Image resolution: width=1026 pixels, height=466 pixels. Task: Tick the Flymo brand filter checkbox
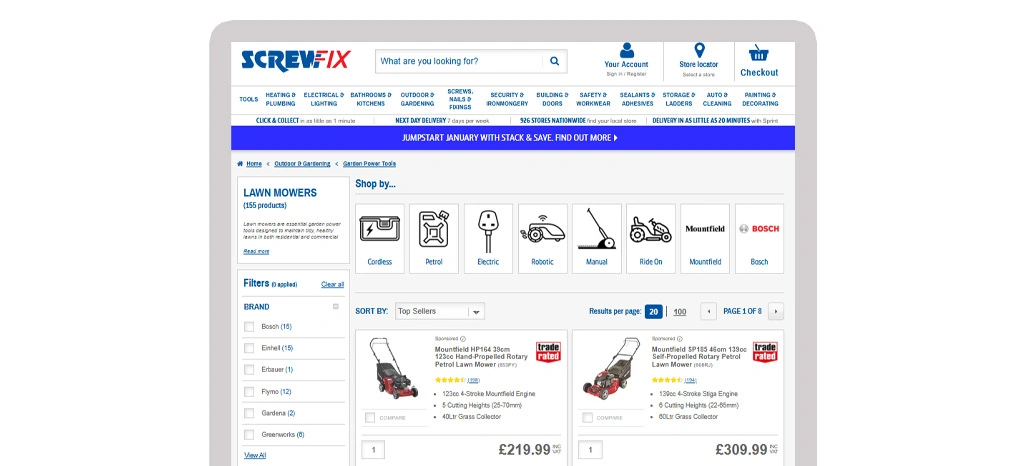249,391
